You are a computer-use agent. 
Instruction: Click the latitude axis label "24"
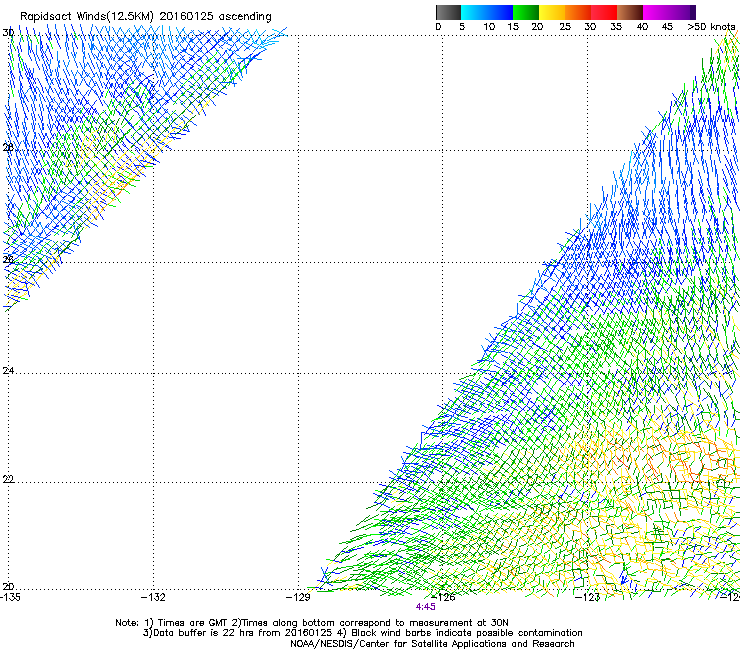coord(8,371)
